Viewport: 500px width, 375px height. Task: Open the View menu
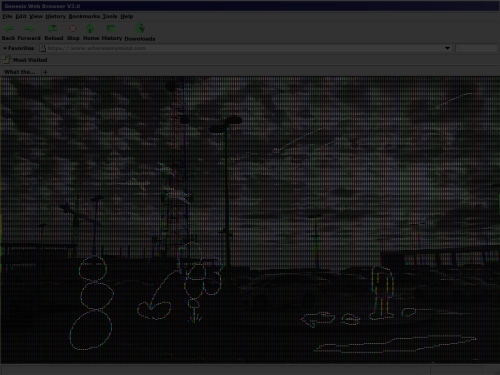[x=36, y=16]
